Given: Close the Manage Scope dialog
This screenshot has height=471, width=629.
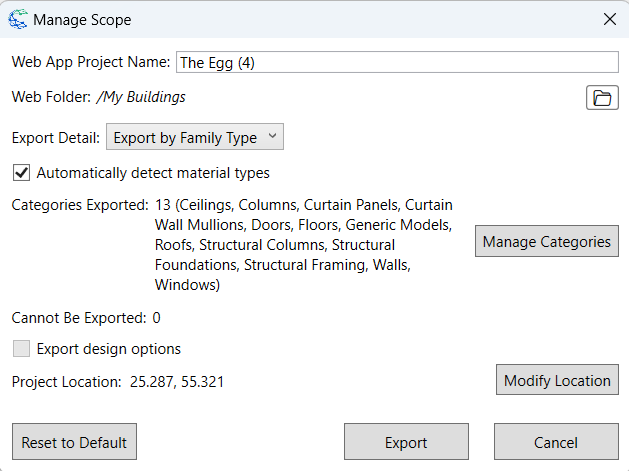Looking at the screenshot, I should (610, 19).
